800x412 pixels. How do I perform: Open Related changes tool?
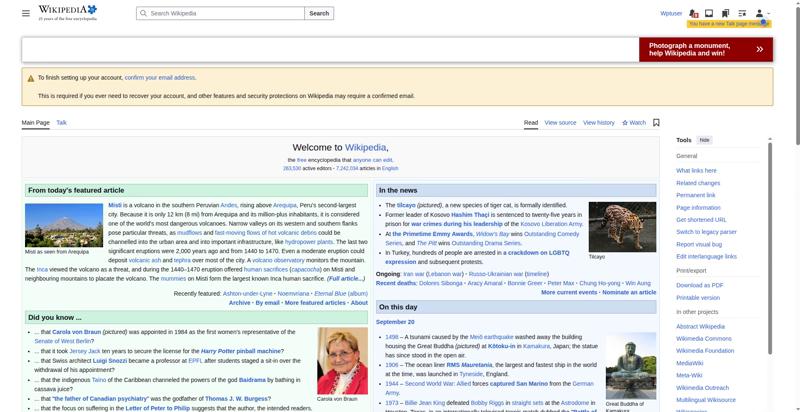pyautogui.click(x=698, y=183)
